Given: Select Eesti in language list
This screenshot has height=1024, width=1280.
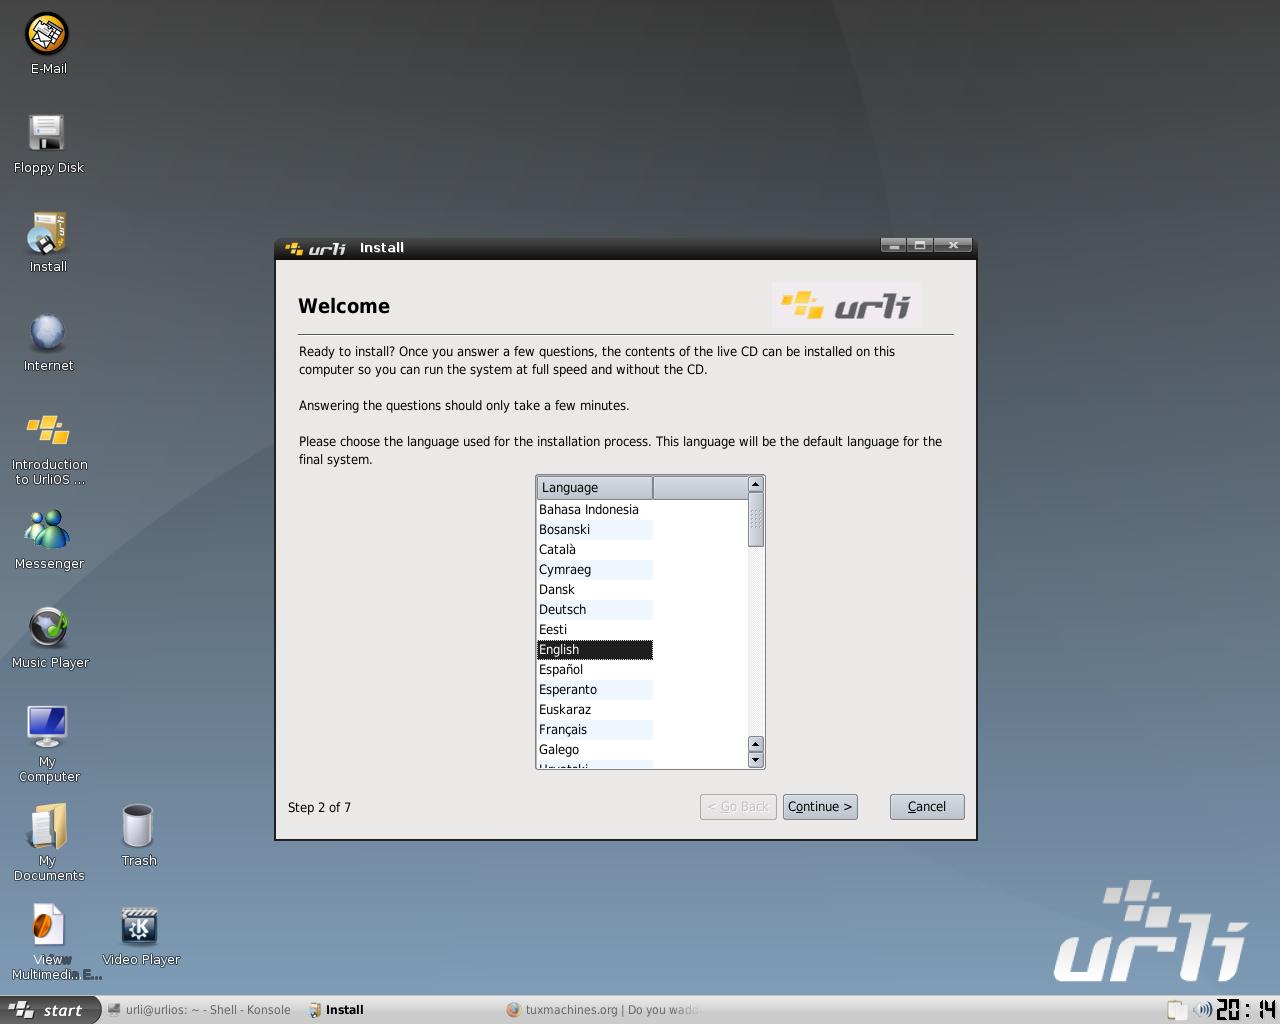Looking at the screenshot, I should tap(594, 630).
